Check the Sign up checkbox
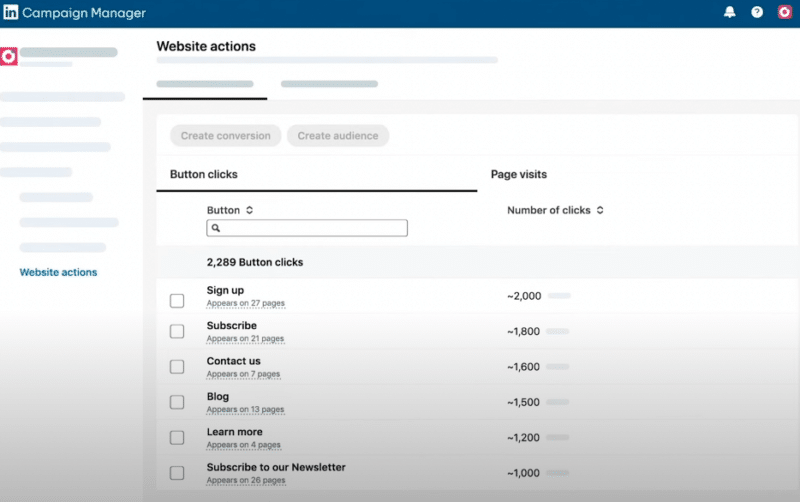Viewport: 800px width, 502px height. click(177, 301)
